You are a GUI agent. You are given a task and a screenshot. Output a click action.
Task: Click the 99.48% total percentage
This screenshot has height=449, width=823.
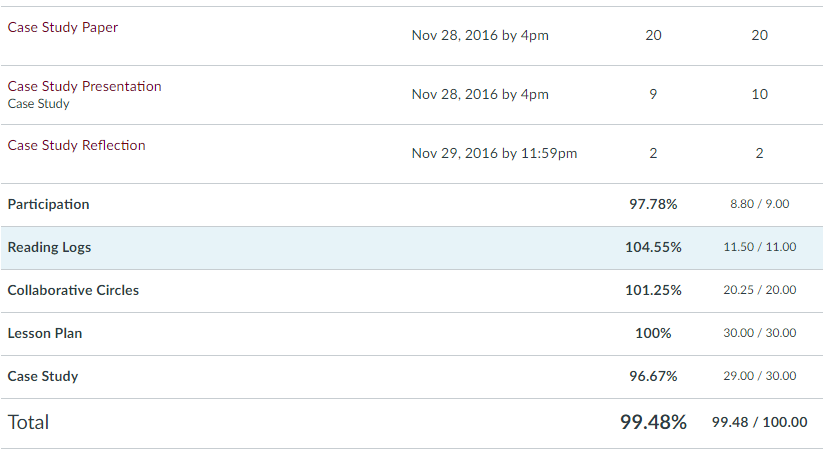(x=653, y=422)
